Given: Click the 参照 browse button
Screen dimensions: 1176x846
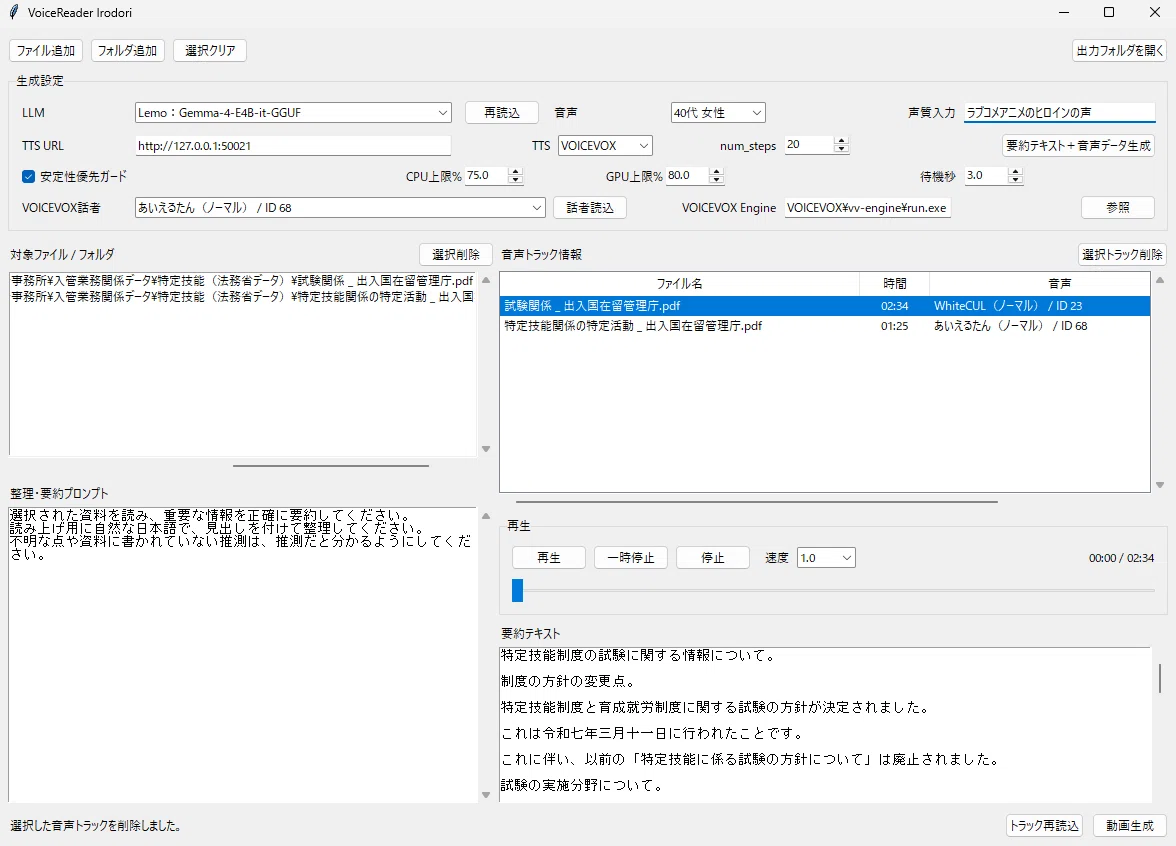Looking at the screenshot, I should (1118, 208).
